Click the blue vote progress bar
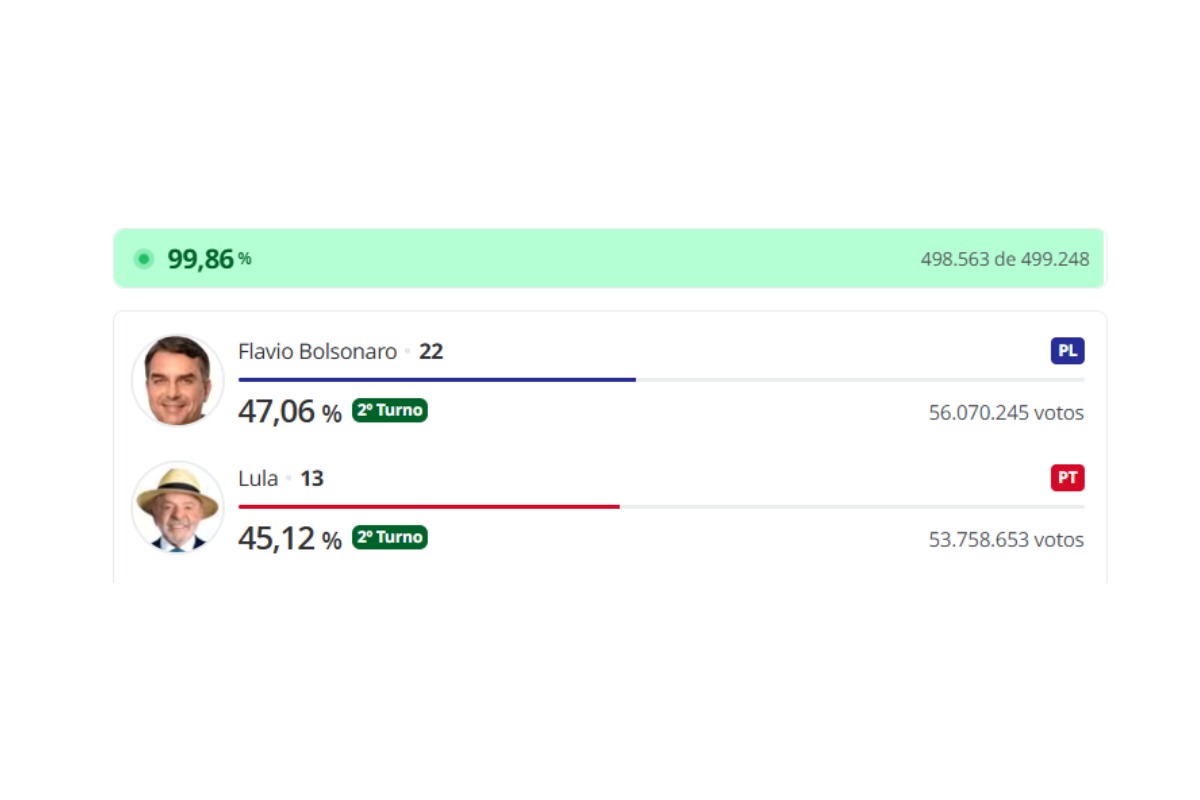Image resolution: width=1200 pixels, height=800 pixels. click(437, 380)
